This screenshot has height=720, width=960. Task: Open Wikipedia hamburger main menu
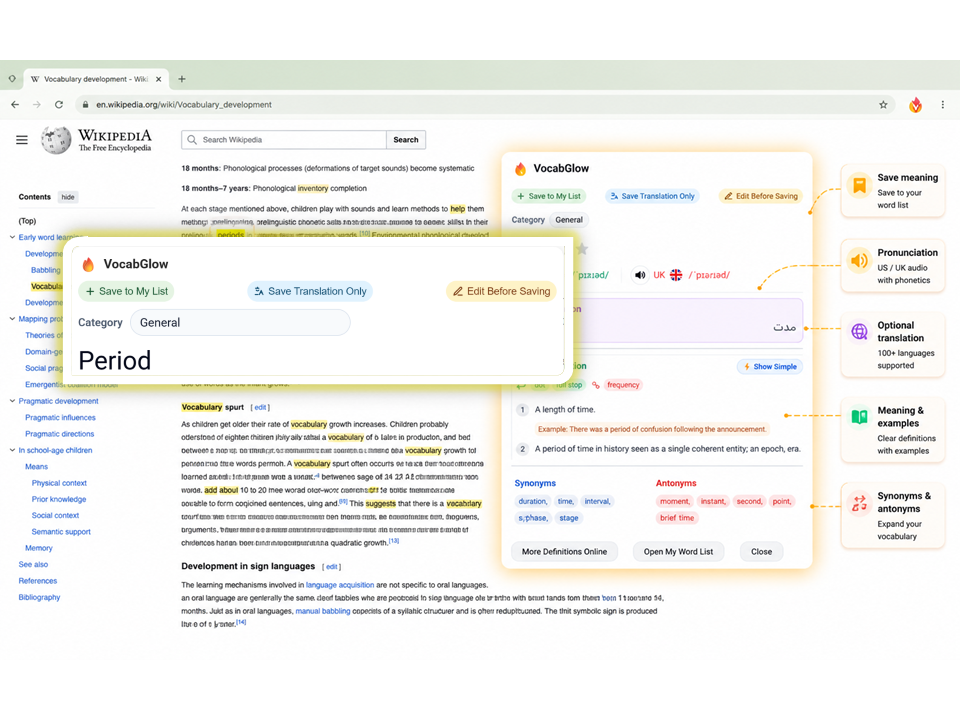click(x=22, y=140)
